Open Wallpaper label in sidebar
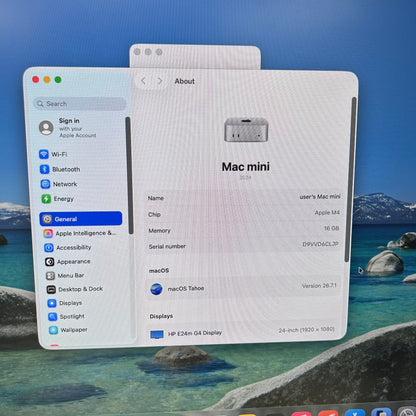The height and width of the screenshot is (416, 416). (x=74, y=330)
